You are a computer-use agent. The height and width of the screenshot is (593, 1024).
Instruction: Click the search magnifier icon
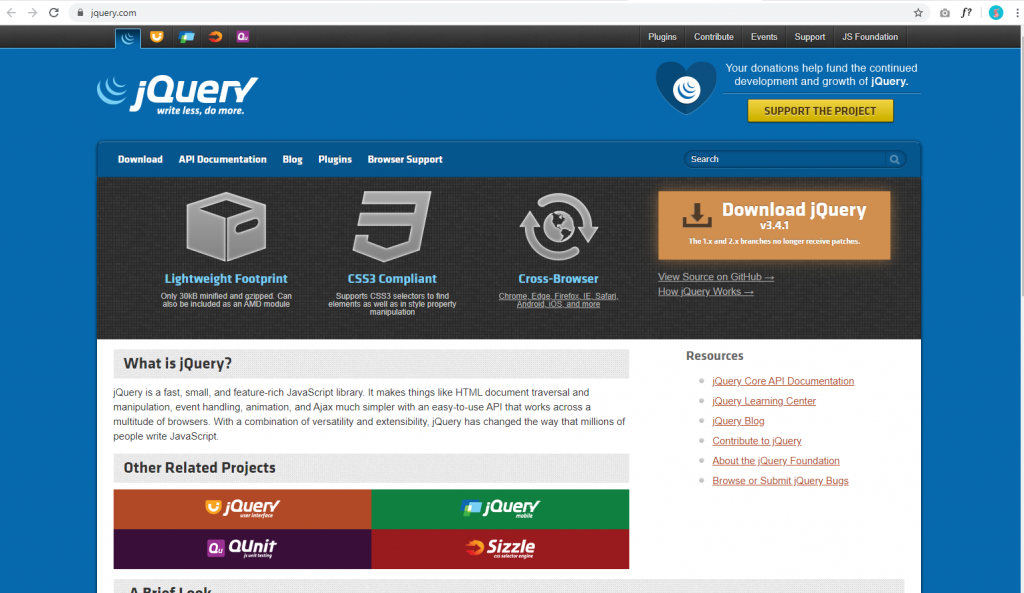(895, 159)
